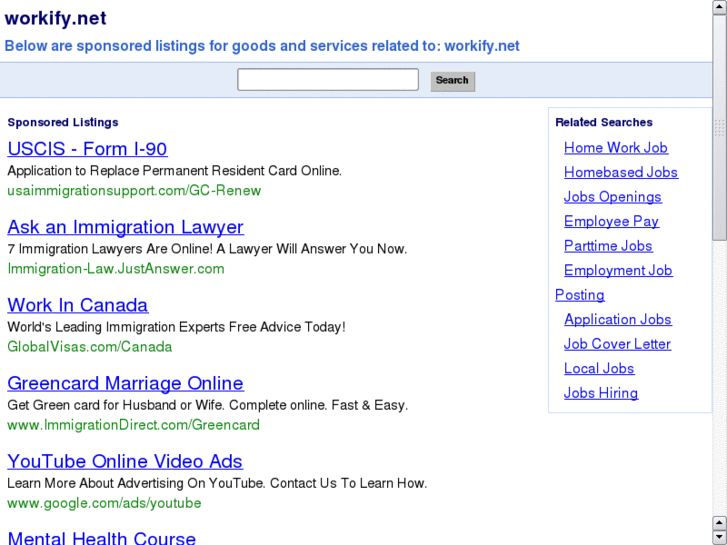Click 'Application to Replace Permanent Resident Card' description
Image resolution: width=727 pixels, height=545 pixels.
click(174, 171)
